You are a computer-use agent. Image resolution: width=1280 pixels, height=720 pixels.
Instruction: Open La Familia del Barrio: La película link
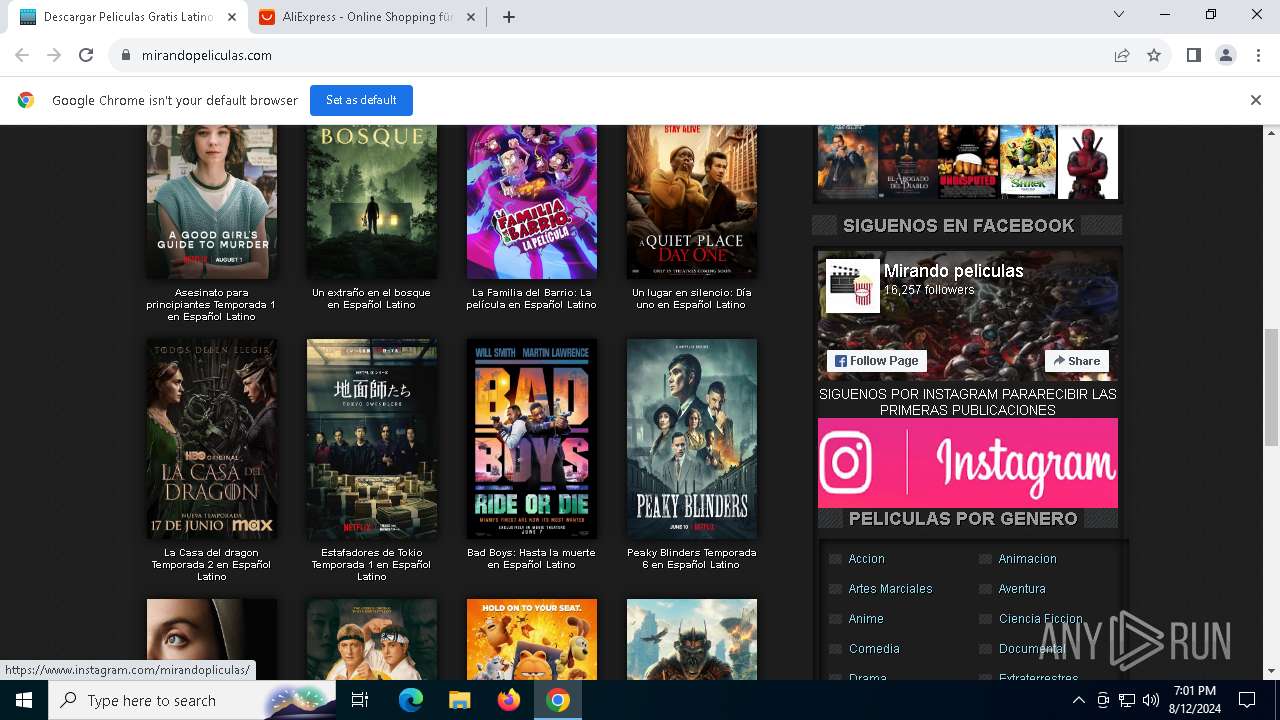[531, 299]
